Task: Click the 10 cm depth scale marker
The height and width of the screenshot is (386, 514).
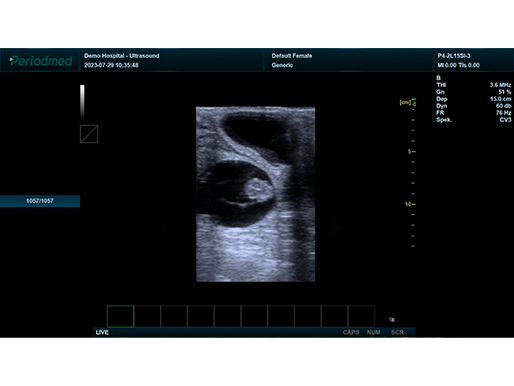Action: click(x=410, y=204)
